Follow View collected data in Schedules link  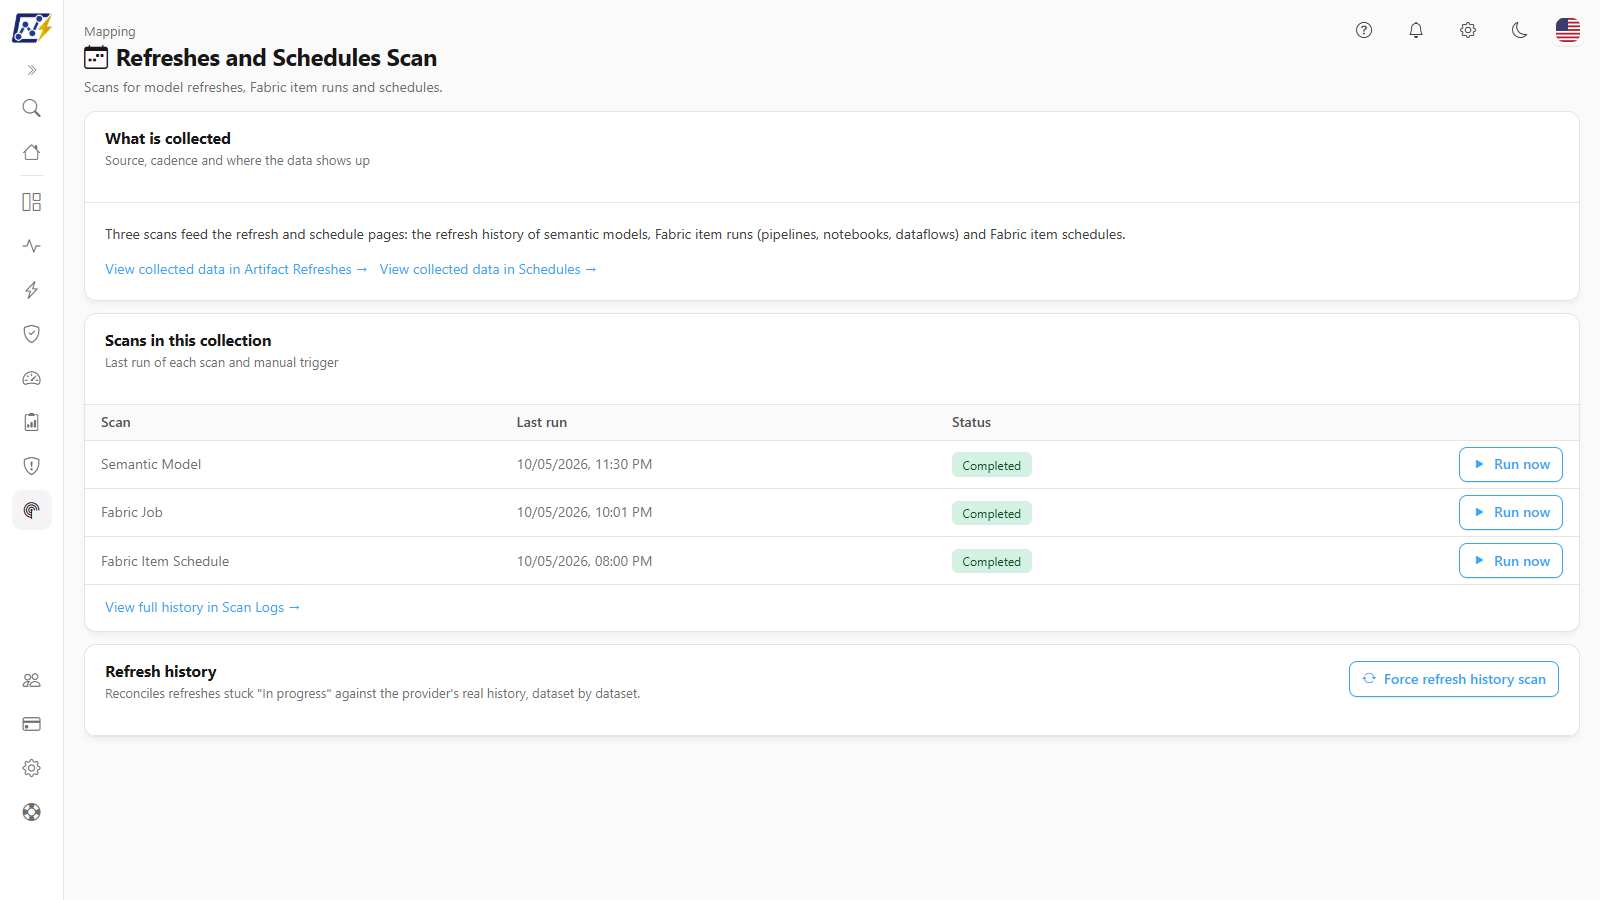[x=488, y=269]
